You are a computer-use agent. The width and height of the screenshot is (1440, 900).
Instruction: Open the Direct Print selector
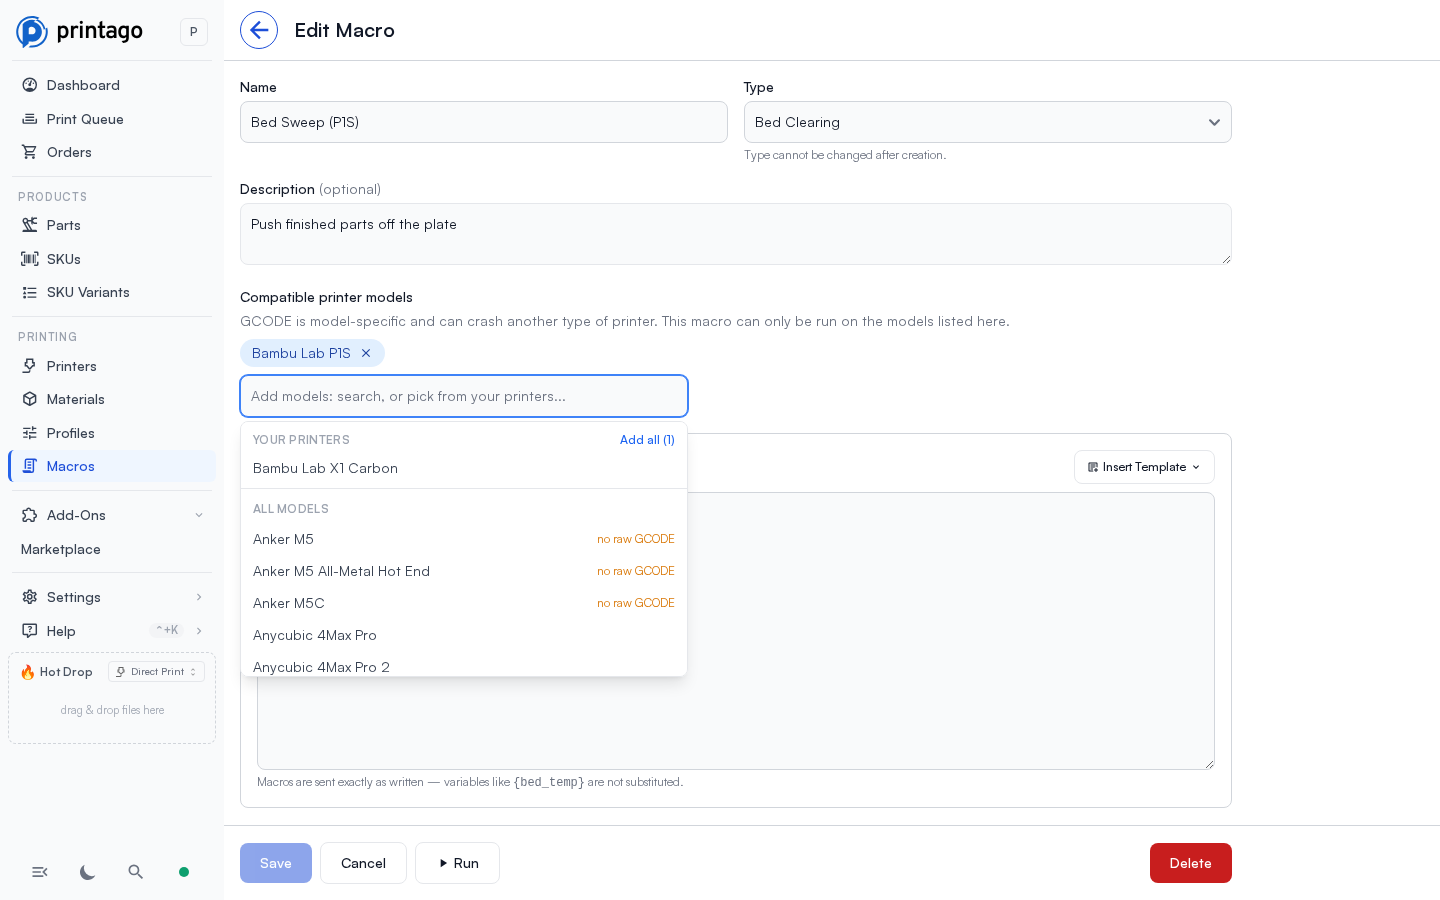(x=156, y=672)
